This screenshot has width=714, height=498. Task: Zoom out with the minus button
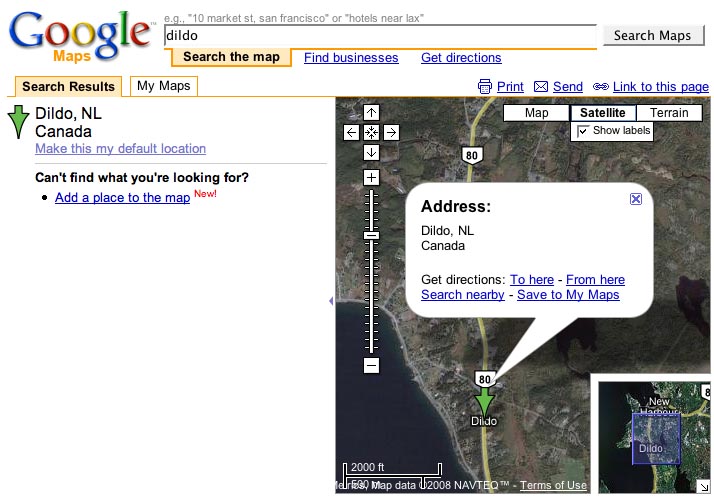pos(371,365)
